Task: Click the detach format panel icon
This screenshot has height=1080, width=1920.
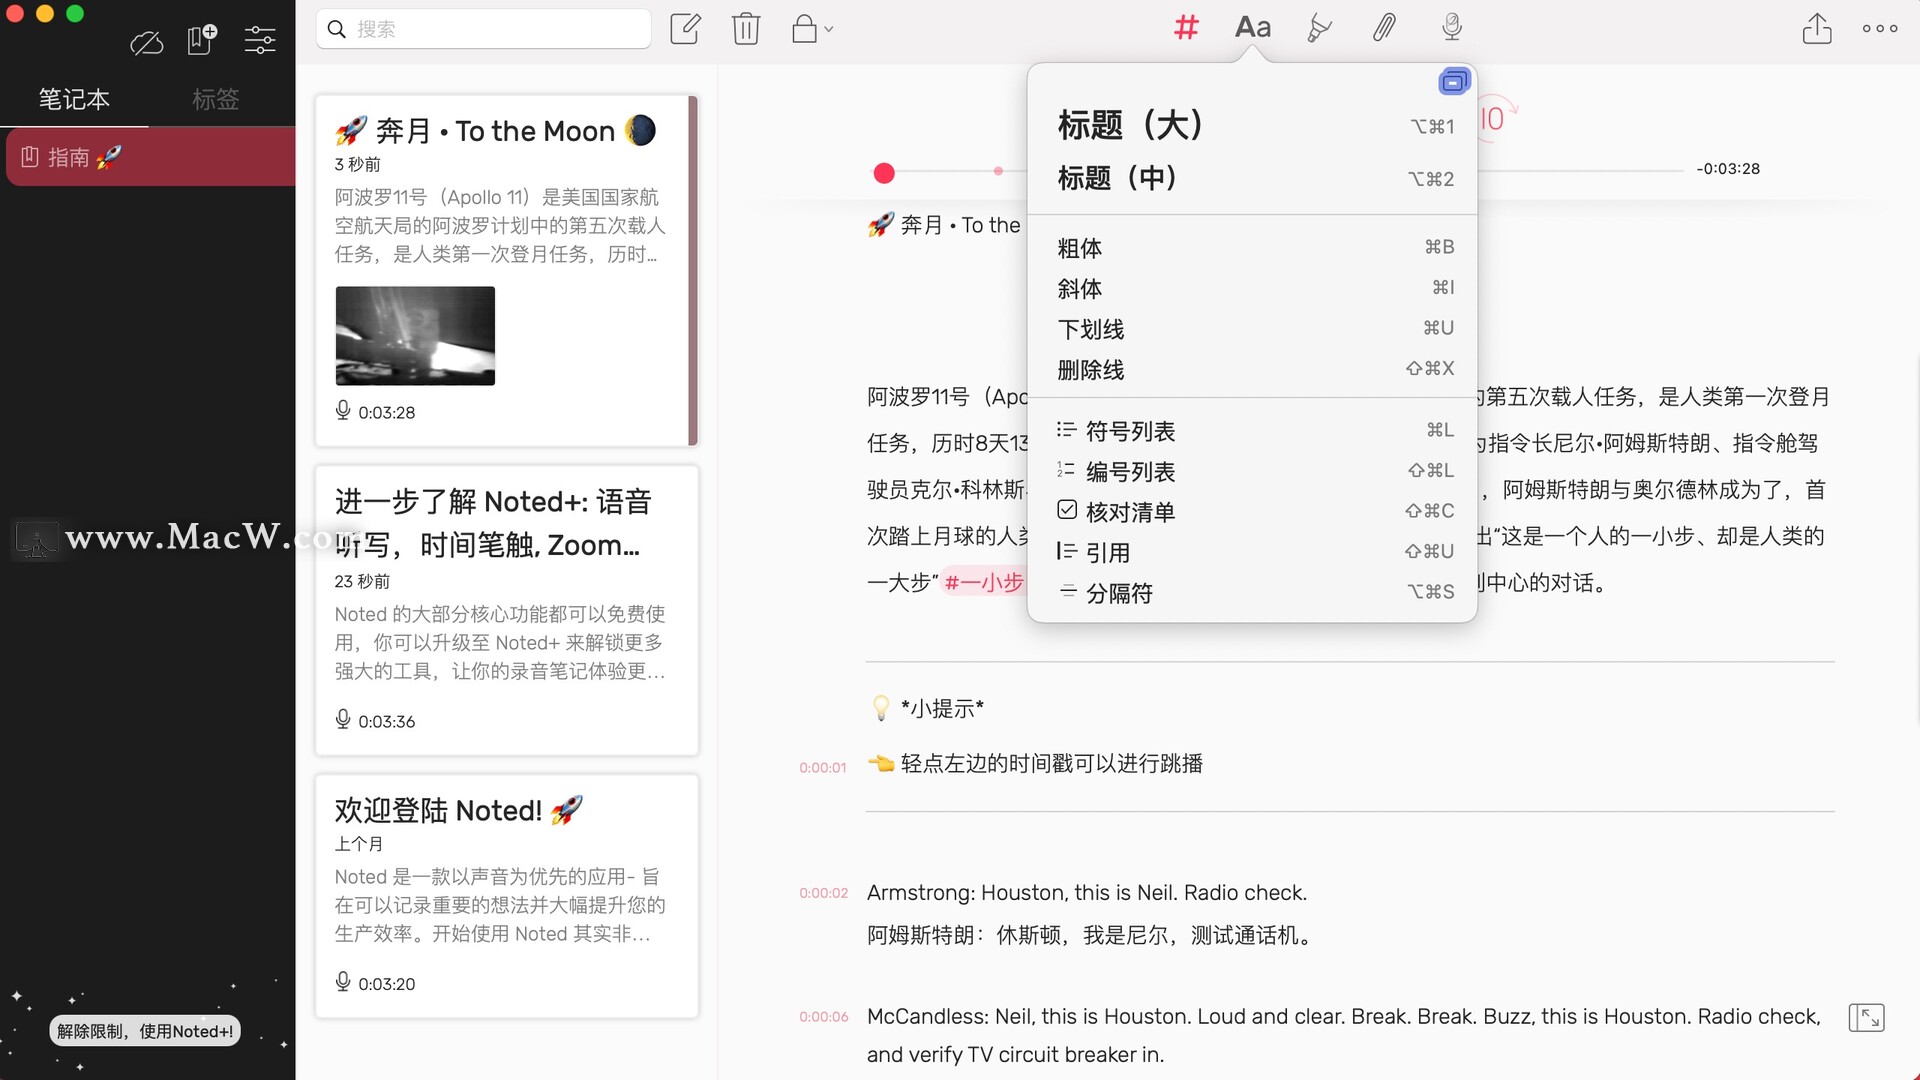Action: click(1454, 81)
